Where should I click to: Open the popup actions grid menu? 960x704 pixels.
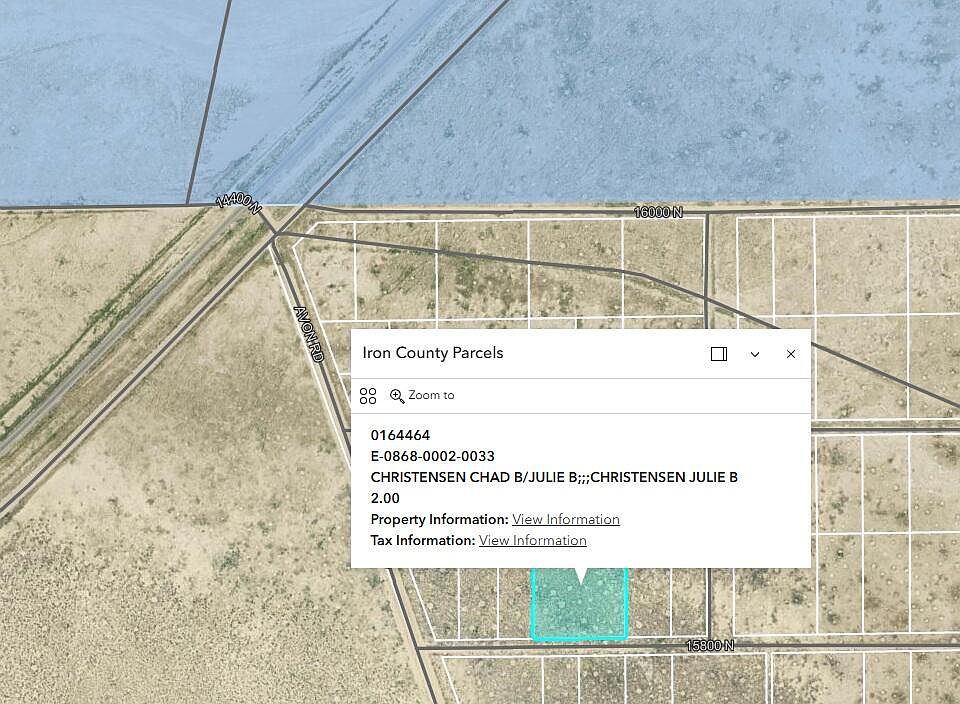[368, 395]
